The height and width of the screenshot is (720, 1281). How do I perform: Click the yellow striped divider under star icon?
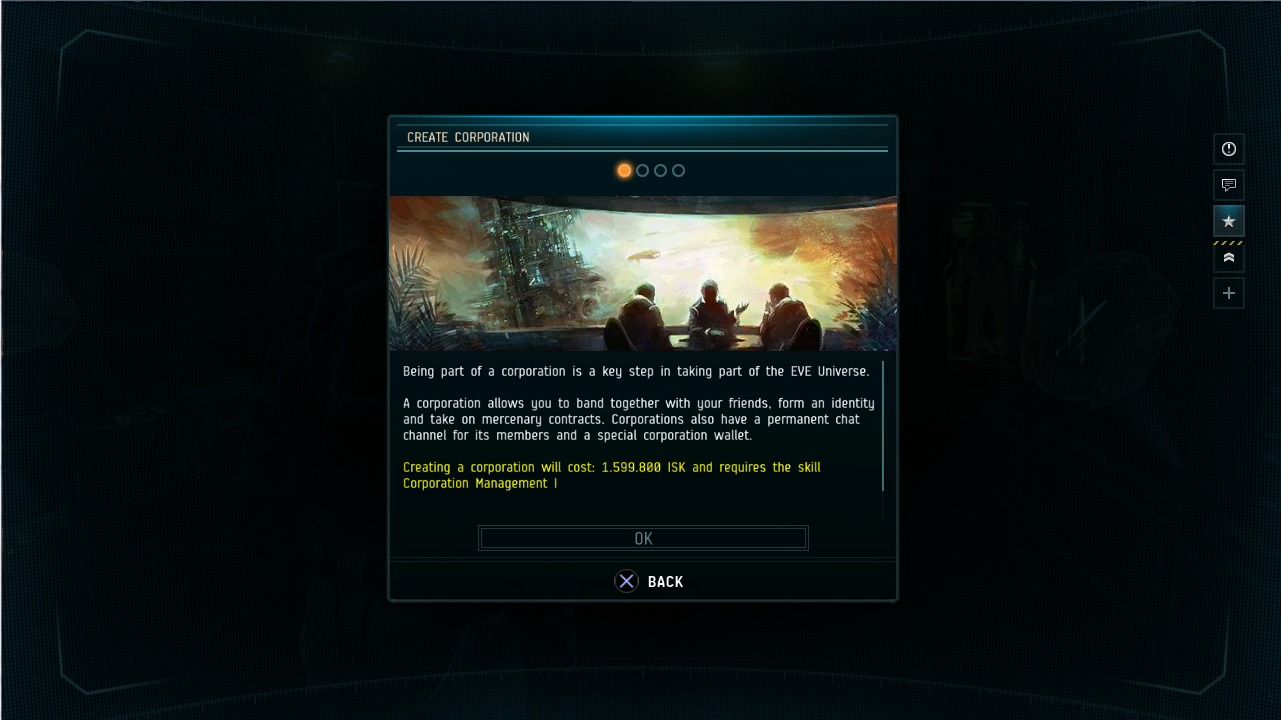click(1229, 242)
